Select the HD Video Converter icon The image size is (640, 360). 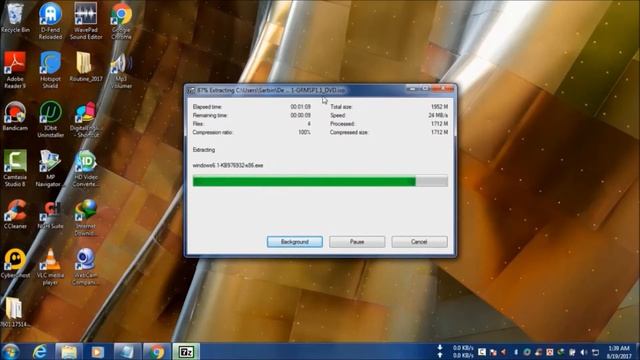click(86, 168)
